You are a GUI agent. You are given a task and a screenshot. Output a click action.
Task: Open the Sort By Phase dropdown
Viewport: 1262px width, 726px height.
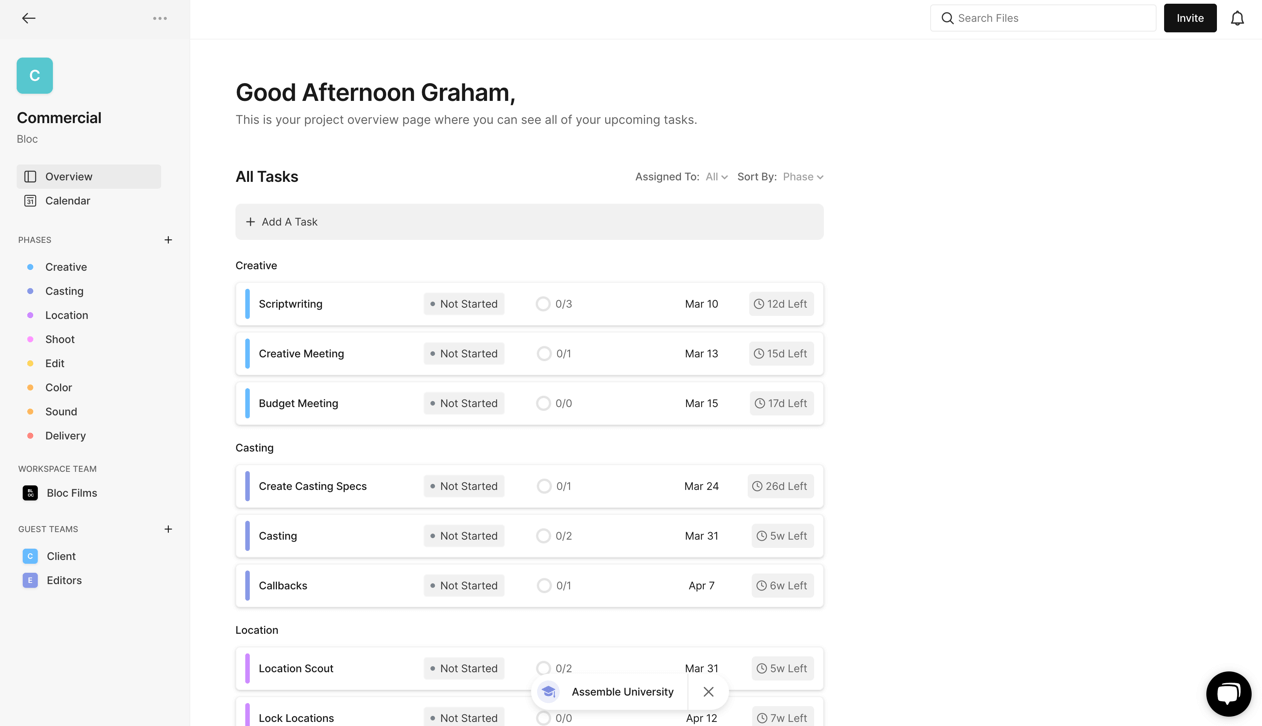[803, 177]
